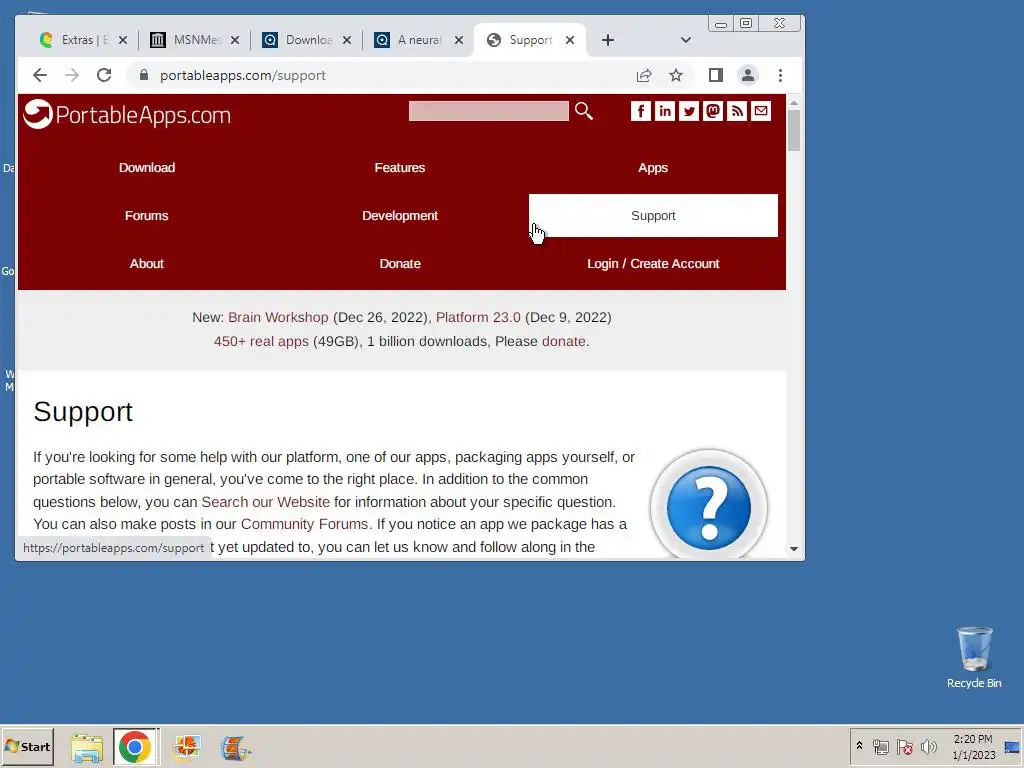The height and width of the screenshot is (768, 1024).
Task: Go back with browser back arrow
Action: tap(40, 75)
